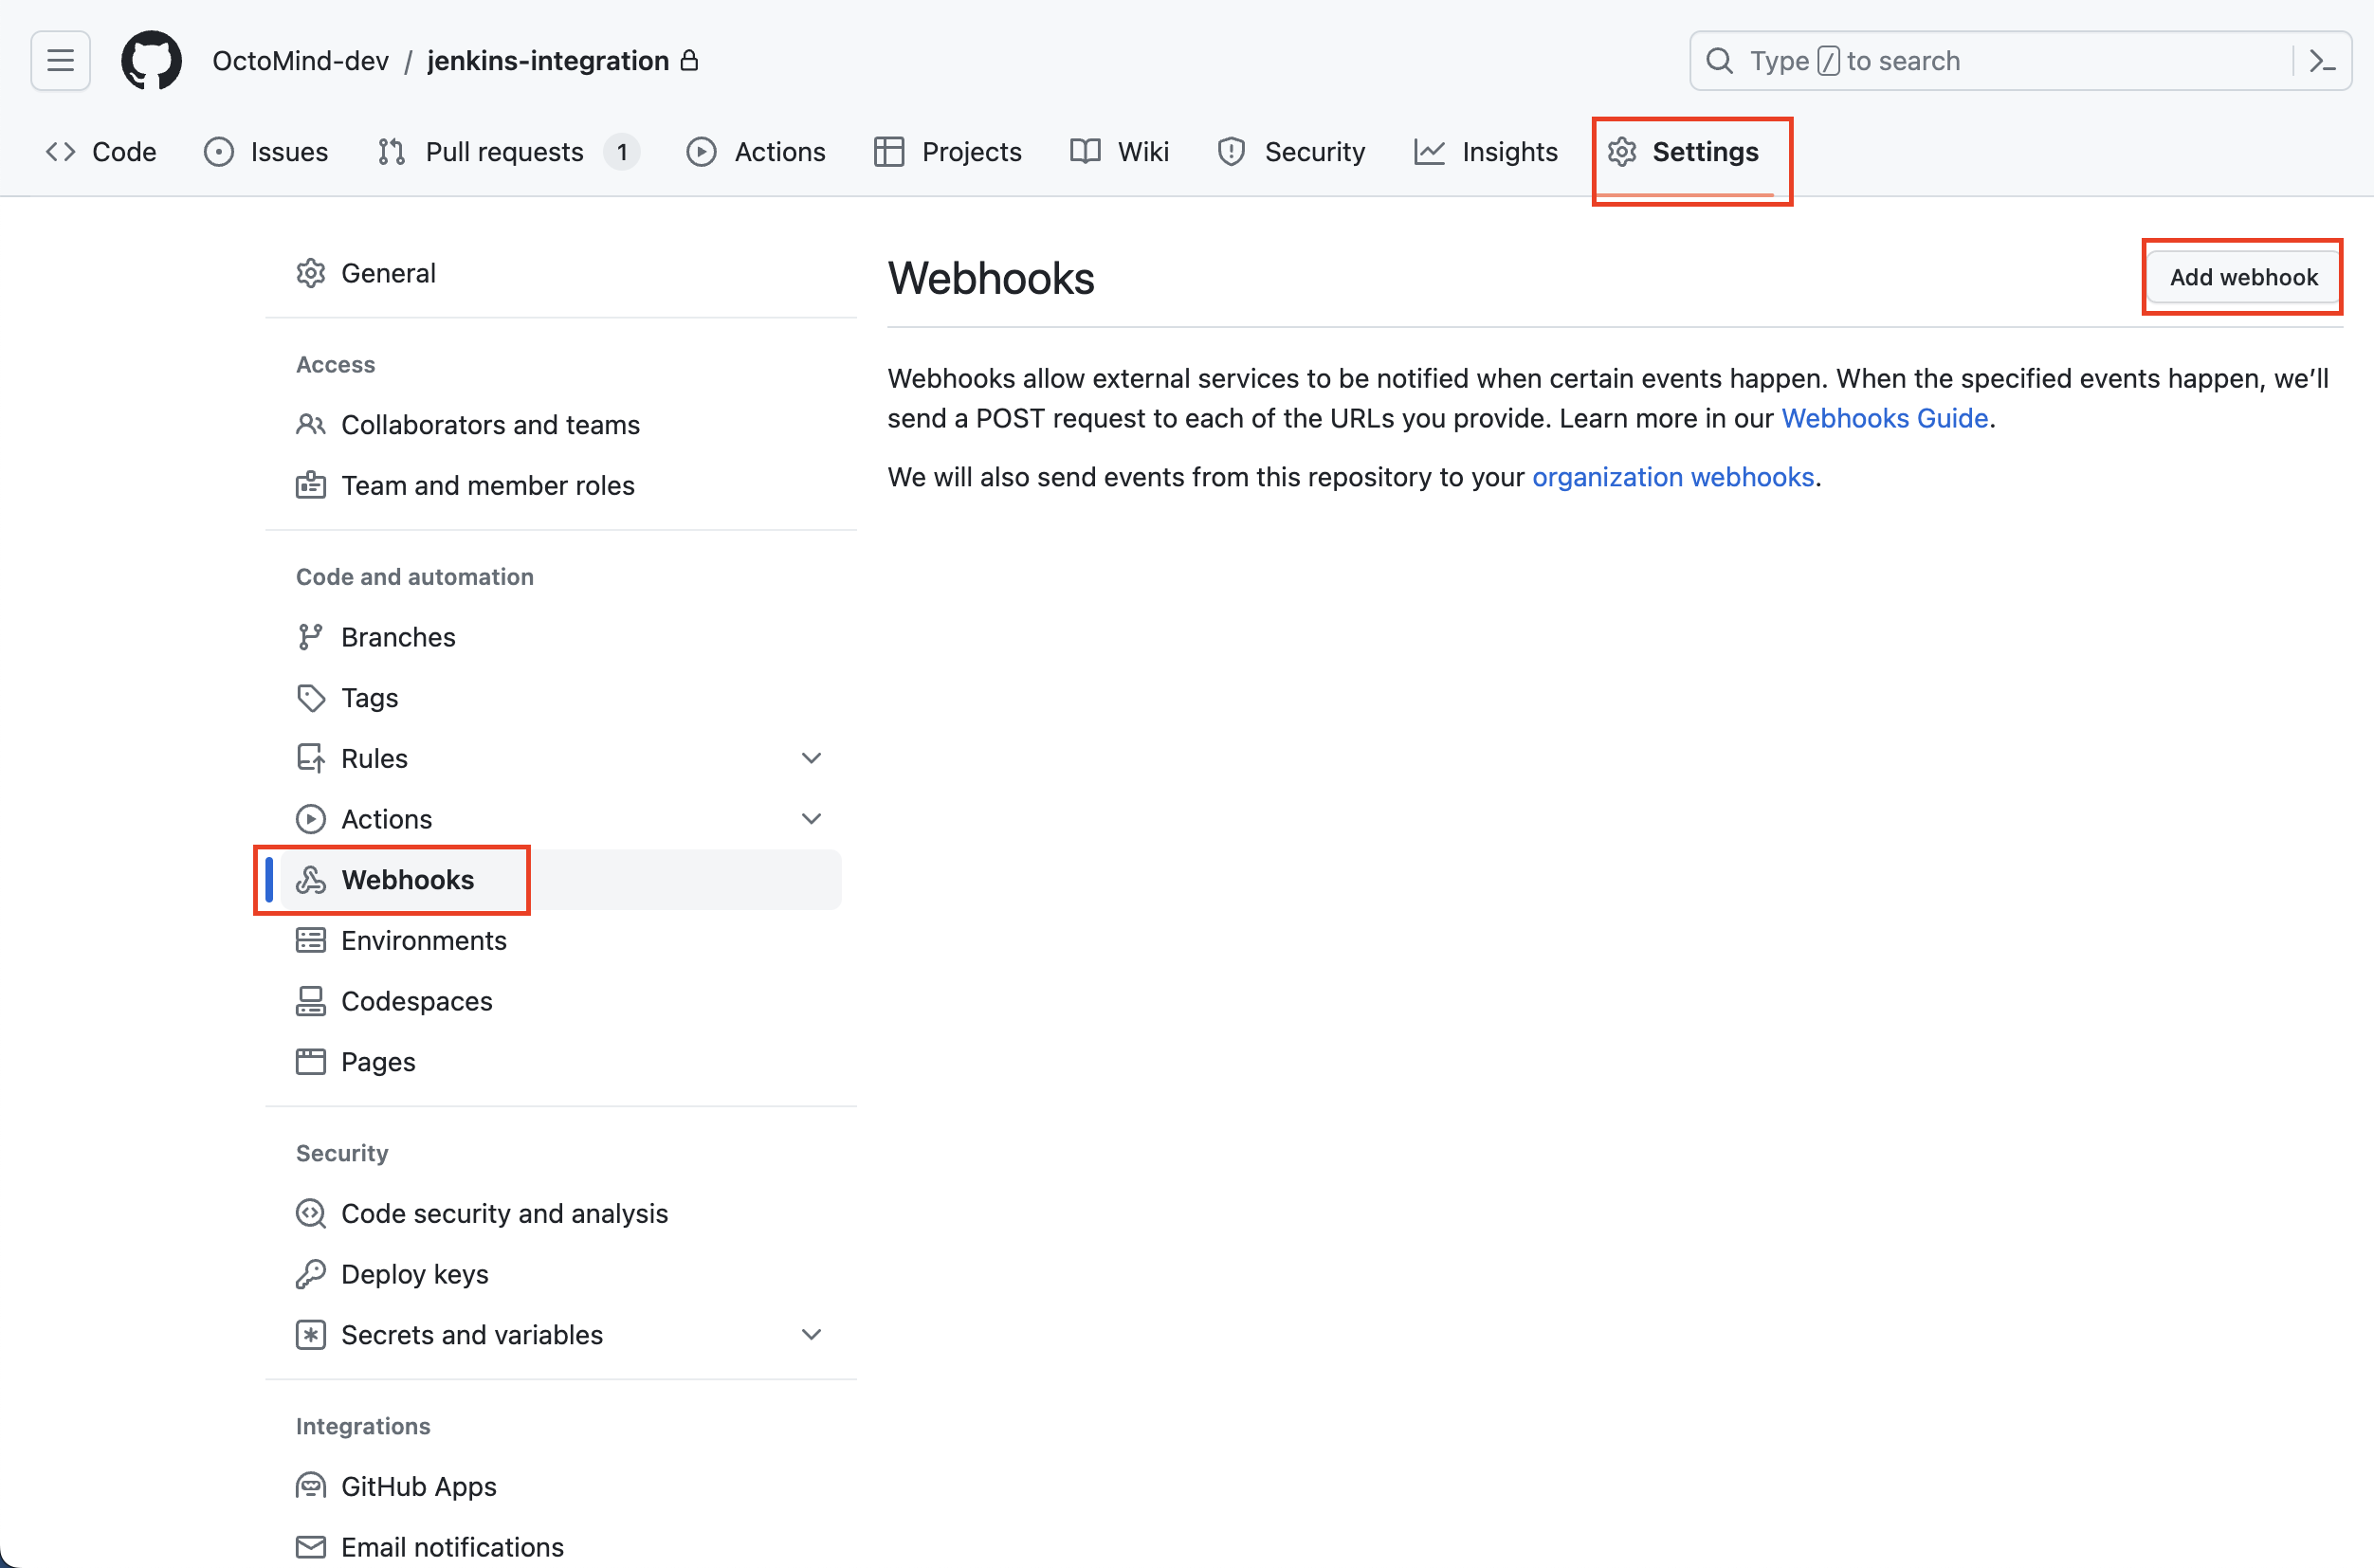This screenshot has height=1568, width=2374.
Task: Open the GitHub home page via the logo
Action: tap(151, 60)
